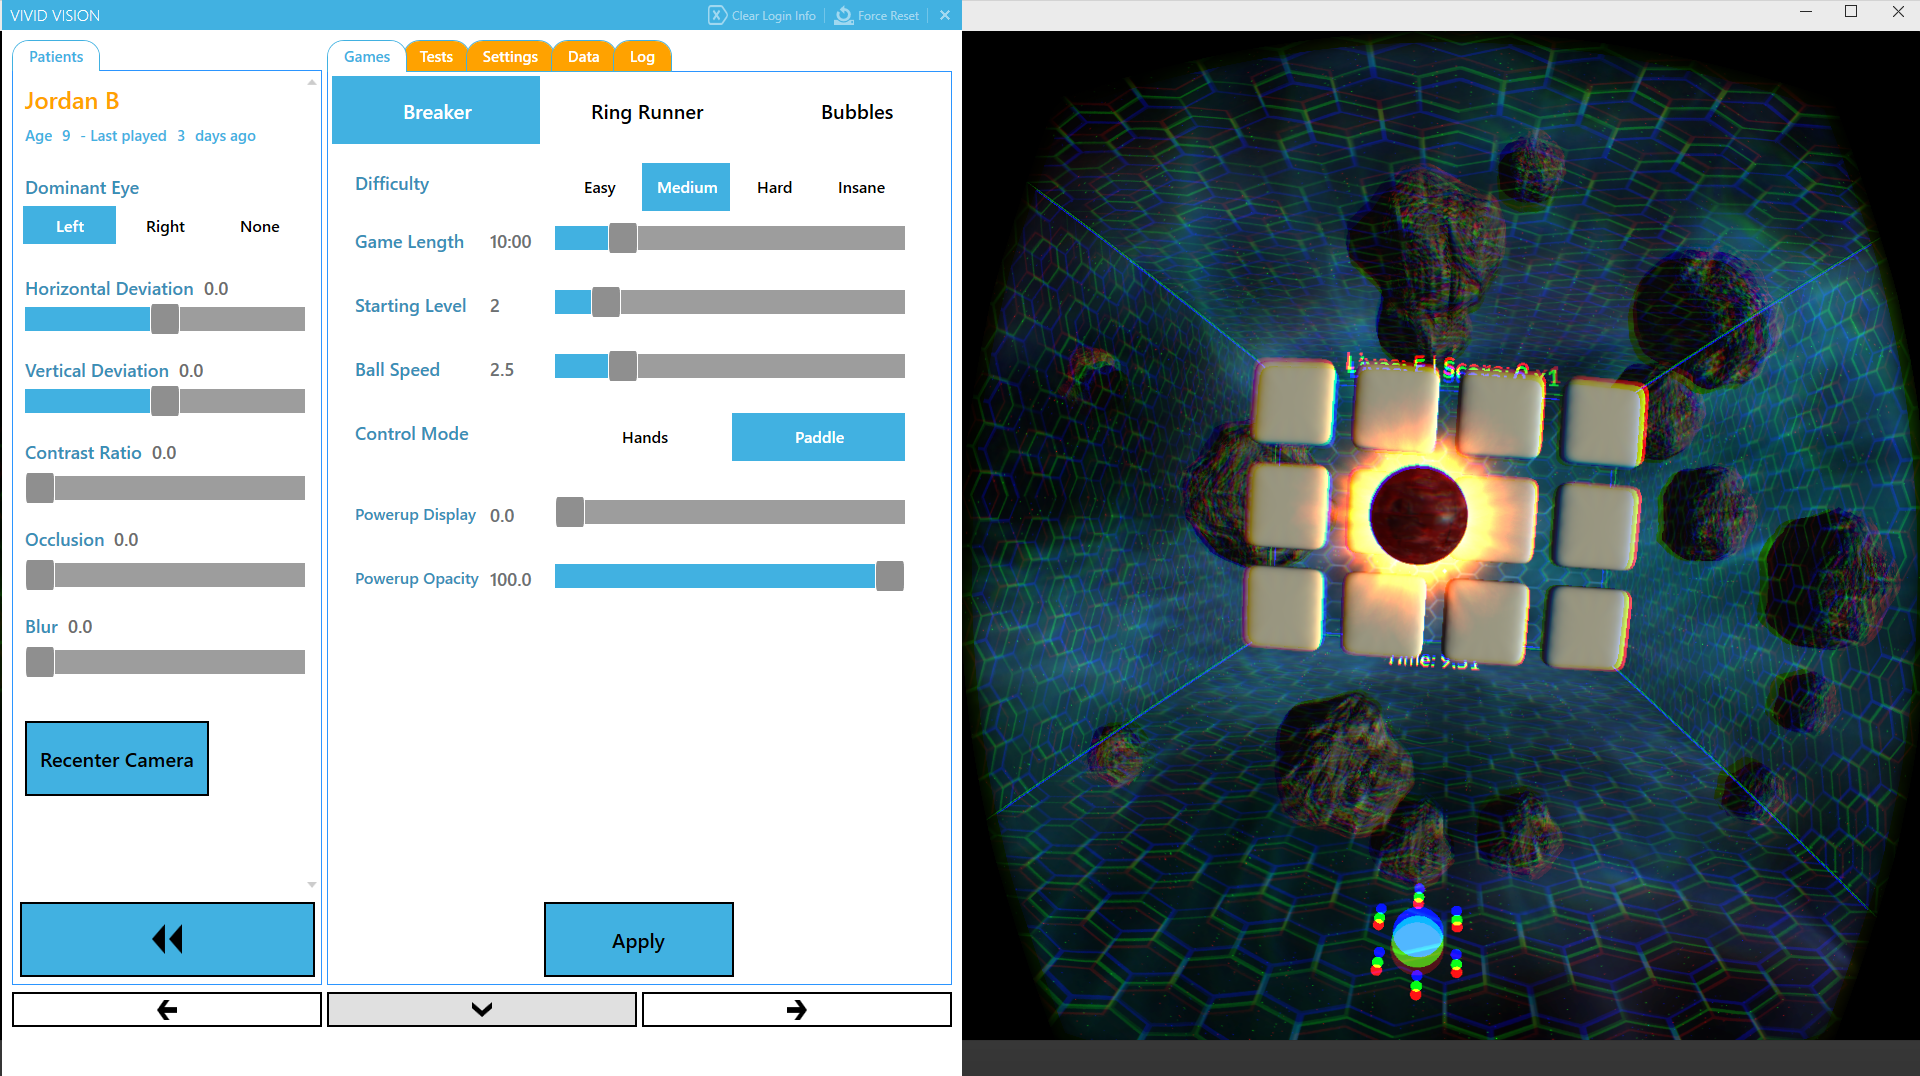1920x1076 pixels.
Task: Maximize the game preview window
Action: pos(1851,12)
